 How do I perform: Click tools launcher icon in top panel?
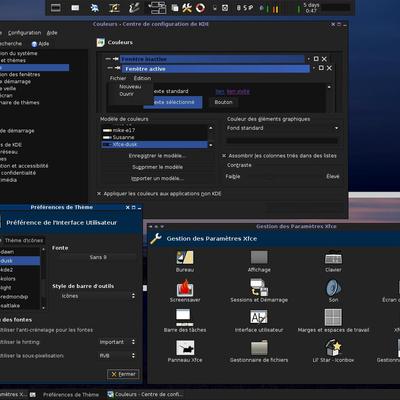187,8
